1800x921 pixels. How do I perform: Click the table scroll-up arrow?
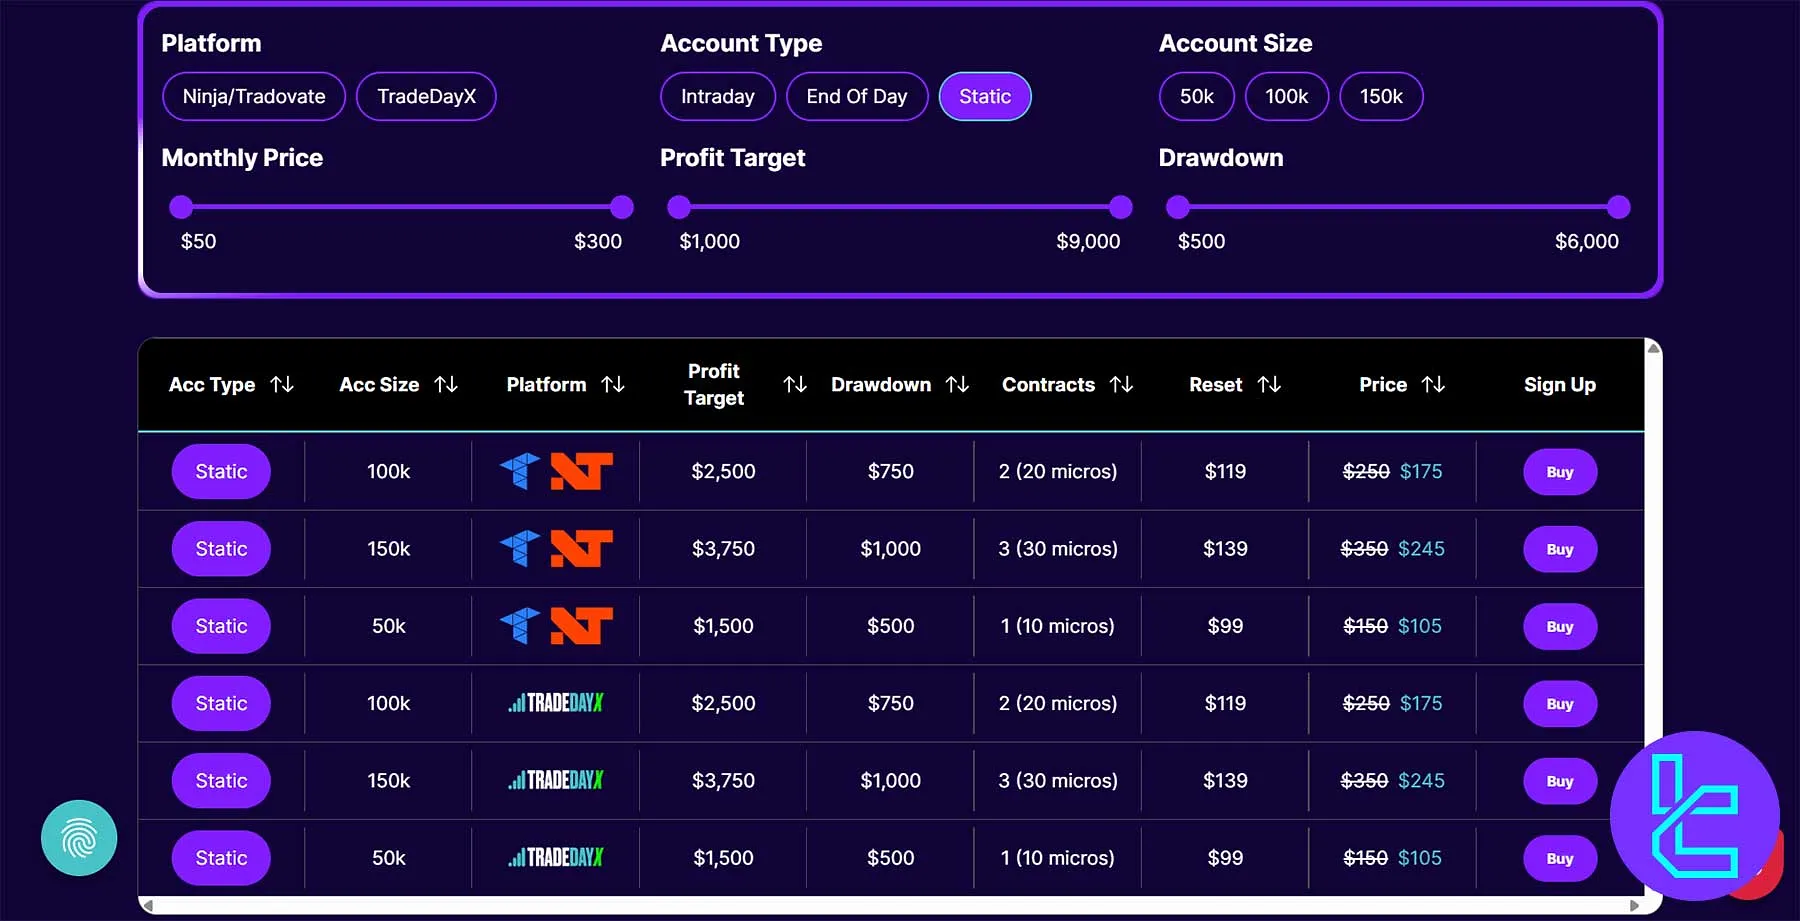pos(1654,348)
